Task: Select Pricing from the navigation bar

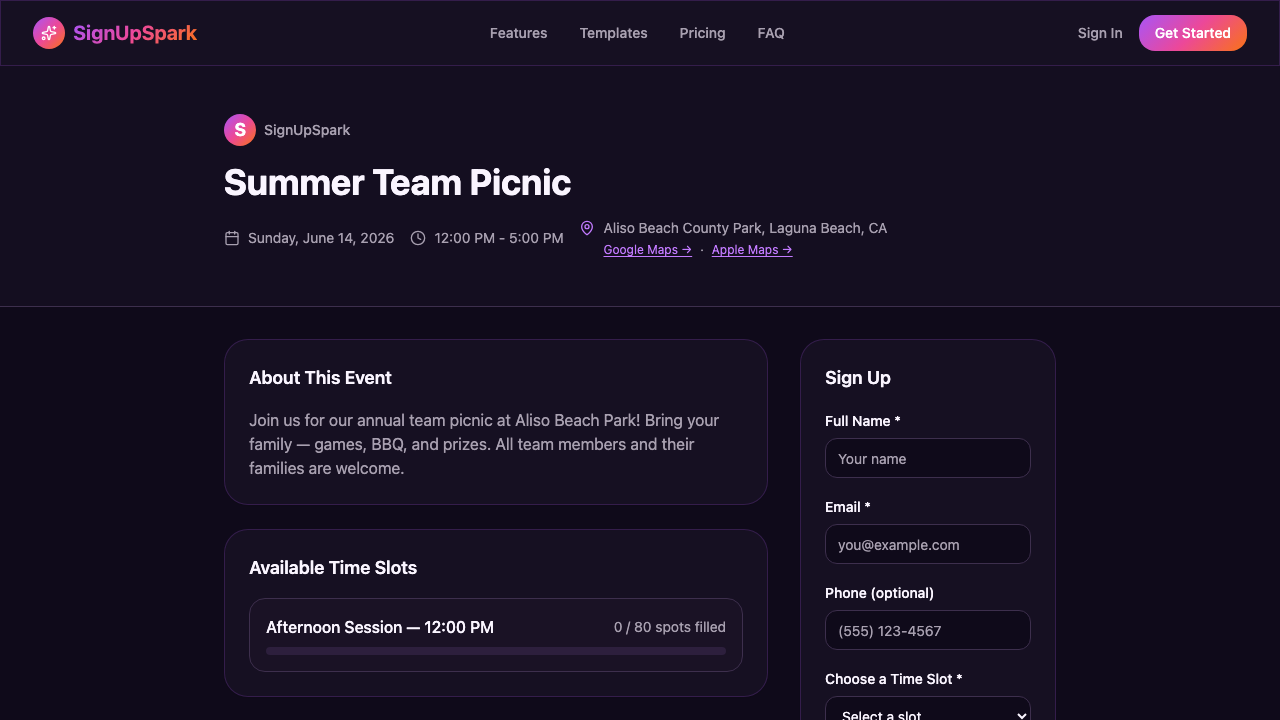Action: point(702,33)
